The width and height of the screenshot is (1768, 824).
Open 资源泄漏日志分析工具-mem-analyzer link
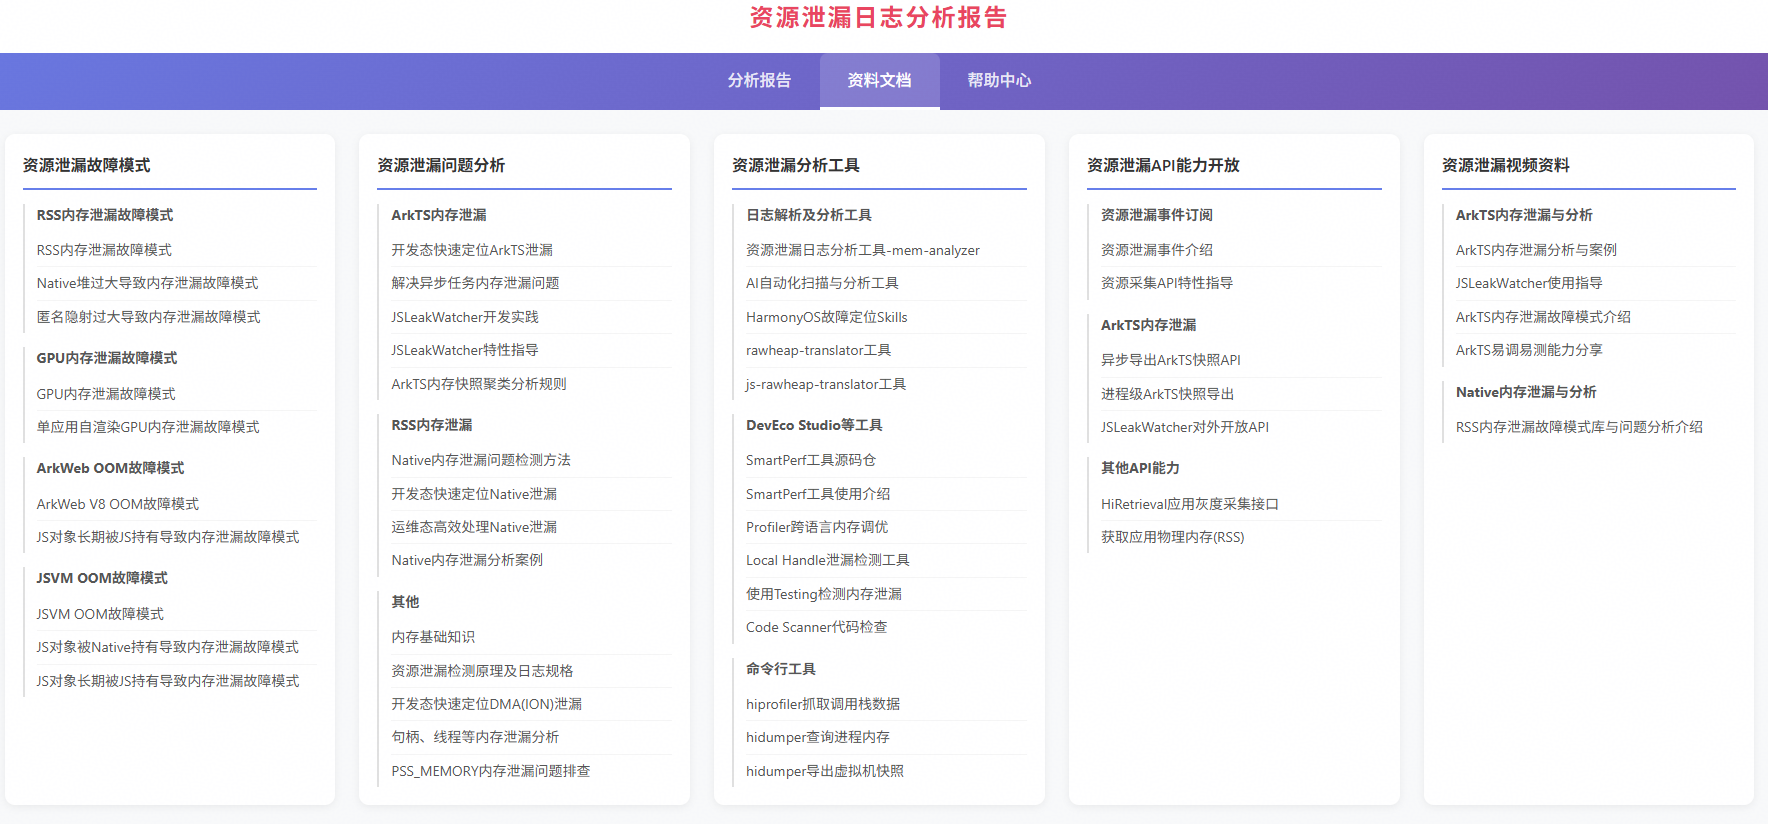863,250
